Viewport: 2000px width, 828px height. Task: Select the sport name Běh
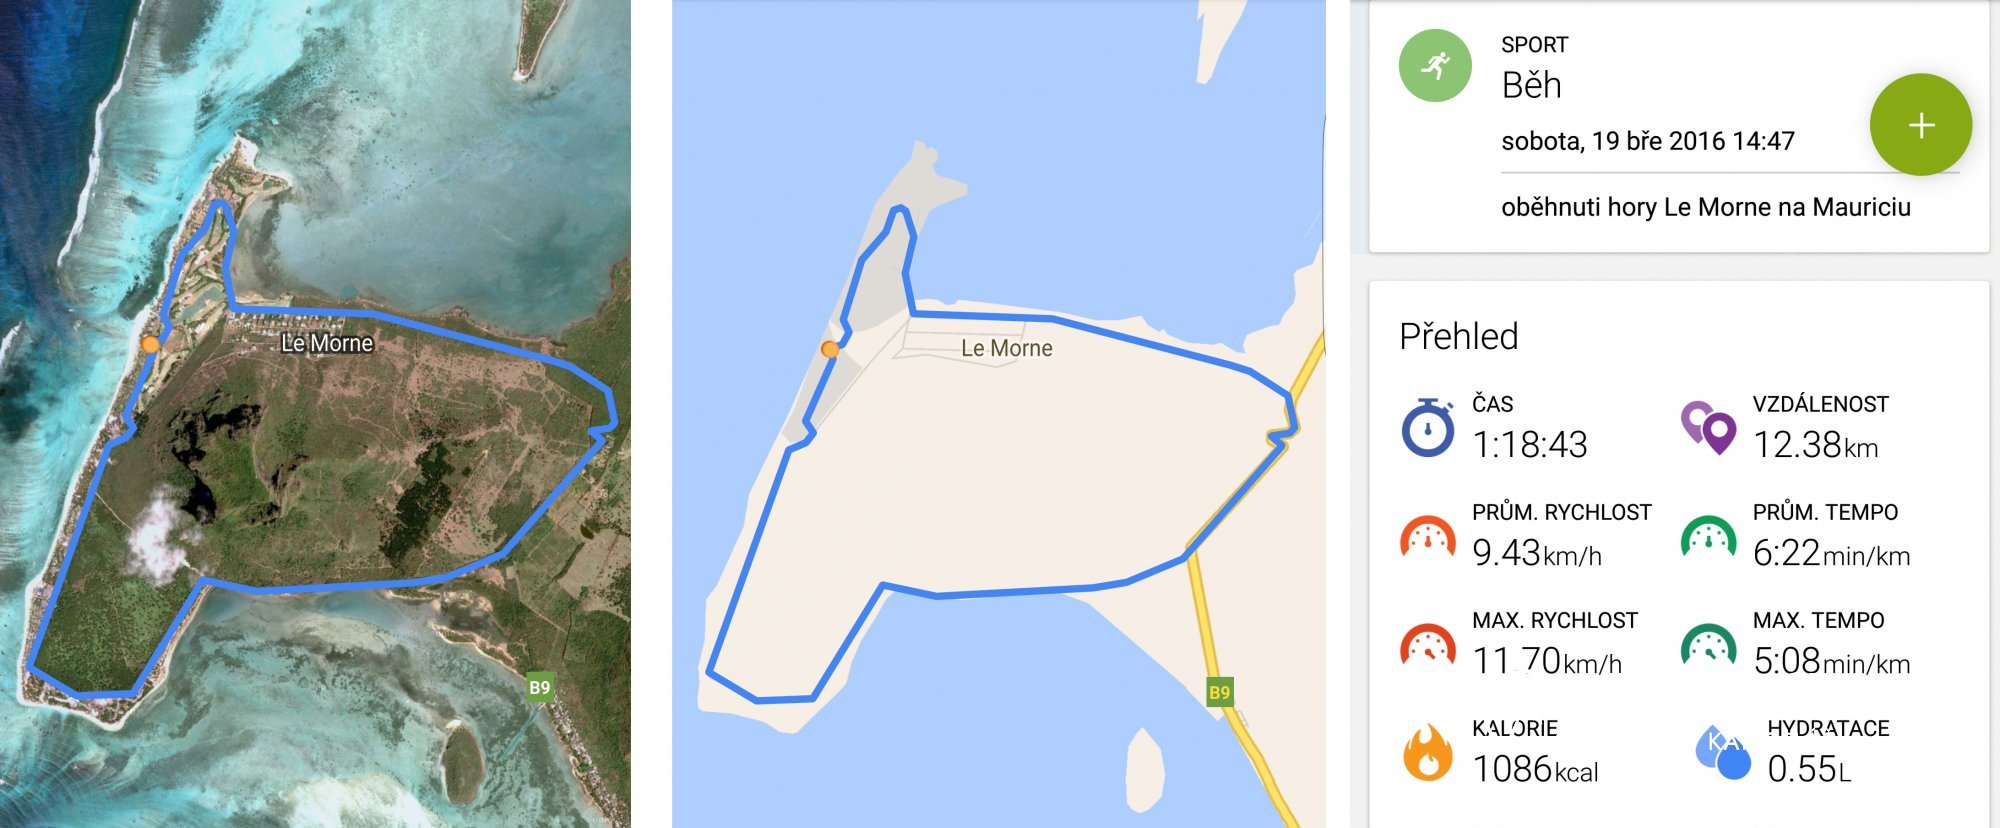[x=1531, y=85]
